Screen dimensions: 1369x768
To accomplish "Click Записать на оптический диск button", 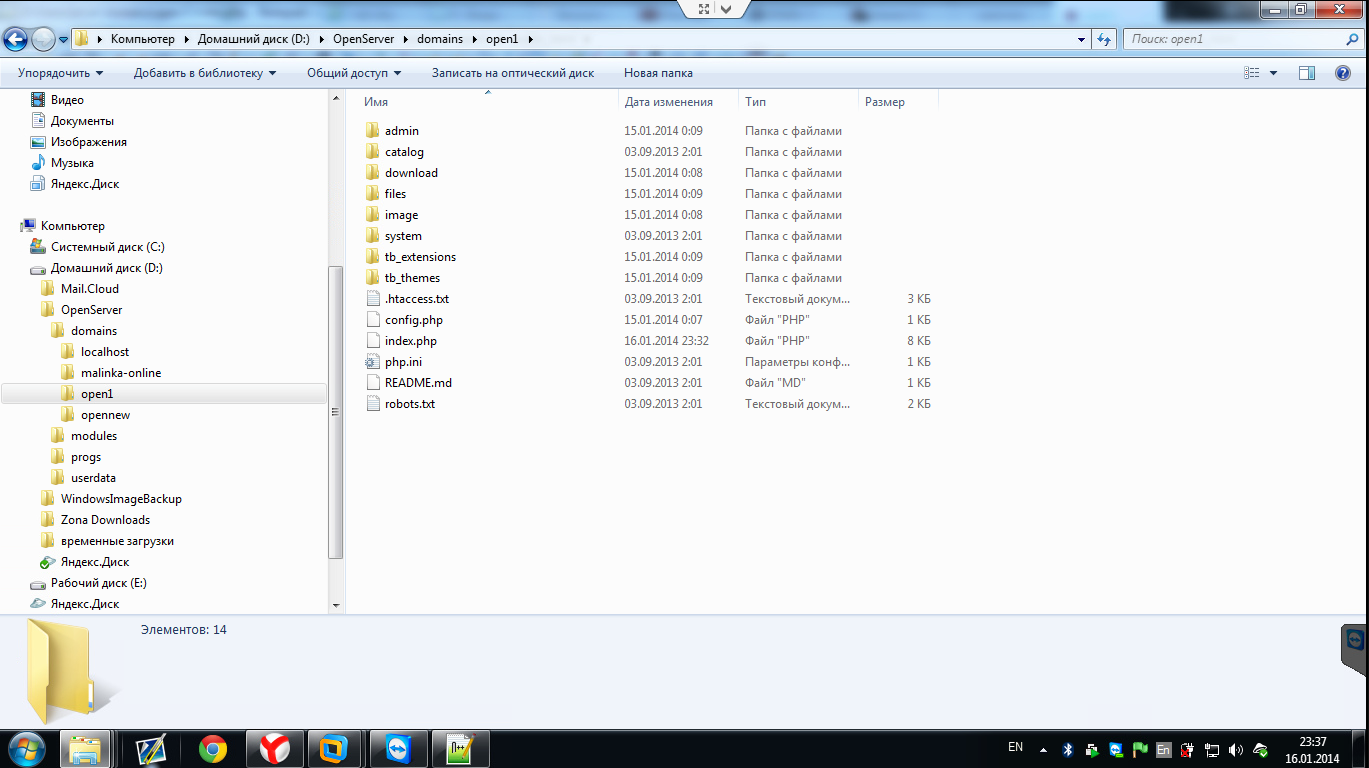I will click(512, 73).
